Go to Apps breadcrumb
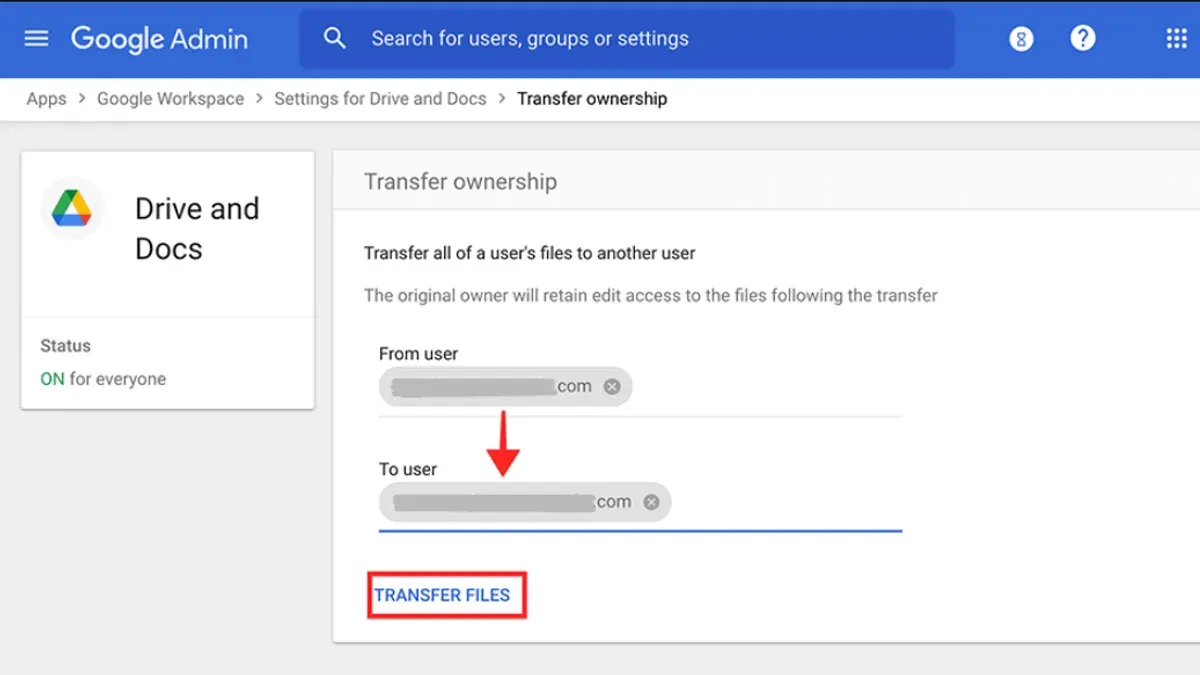Image resolution: width=1200 pixels, height=675 pixels. point(46,99)
